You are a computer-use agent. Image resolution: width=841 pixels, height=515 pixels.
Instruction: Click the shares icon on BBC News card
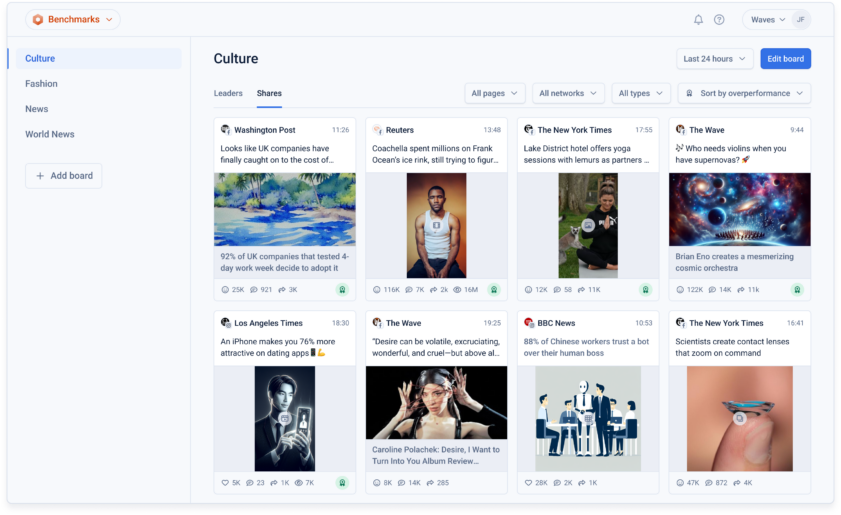[x=581, y=482]
